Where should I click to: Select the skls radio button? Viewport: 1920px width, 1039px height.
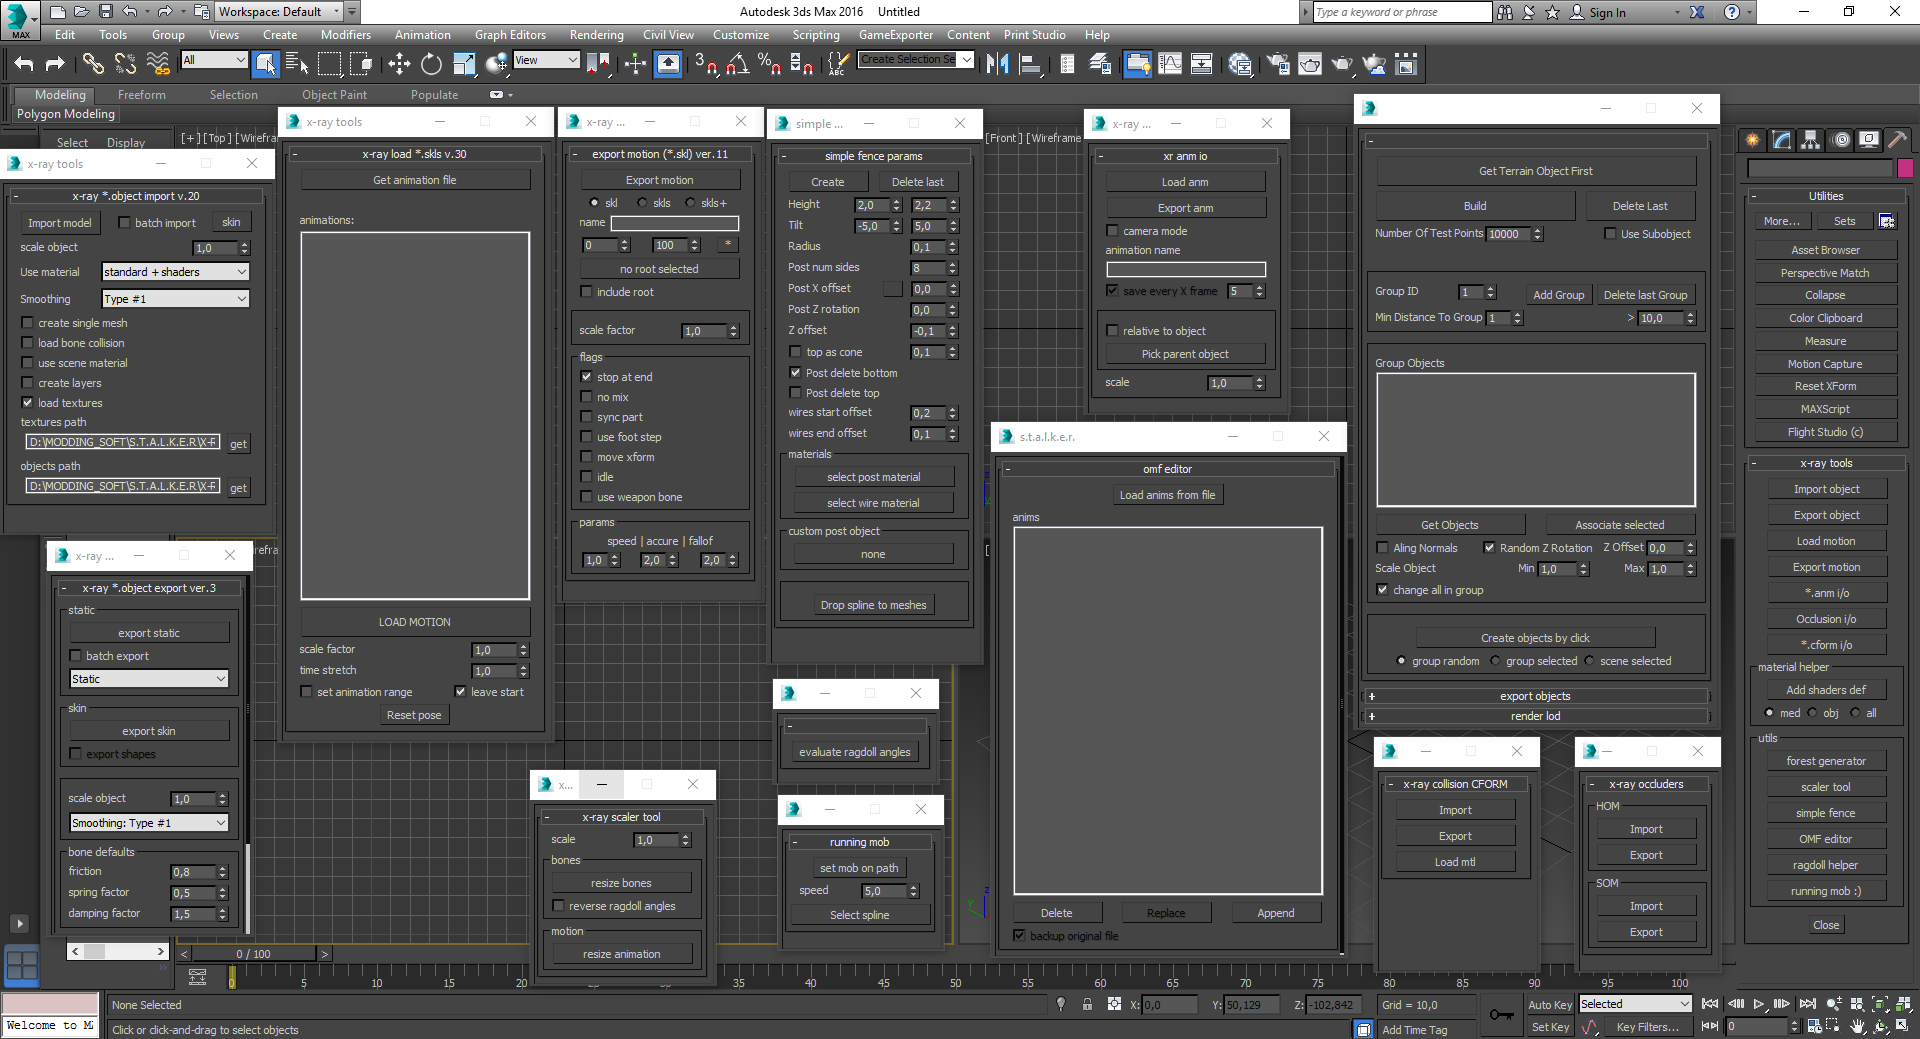click(642, 203)
